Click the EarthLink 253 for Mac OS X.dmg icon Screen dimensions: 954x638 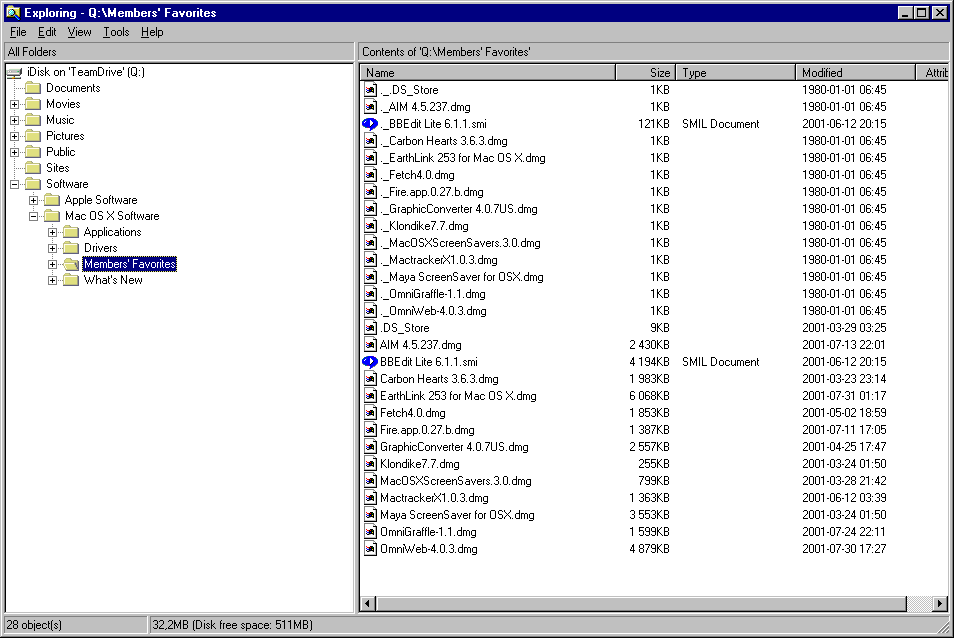click(370, 396)
